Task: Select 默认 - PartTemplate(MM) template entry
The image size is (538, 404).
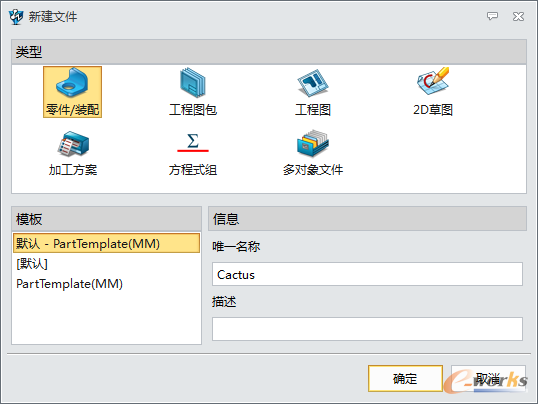Action: [x=106, y=243]
